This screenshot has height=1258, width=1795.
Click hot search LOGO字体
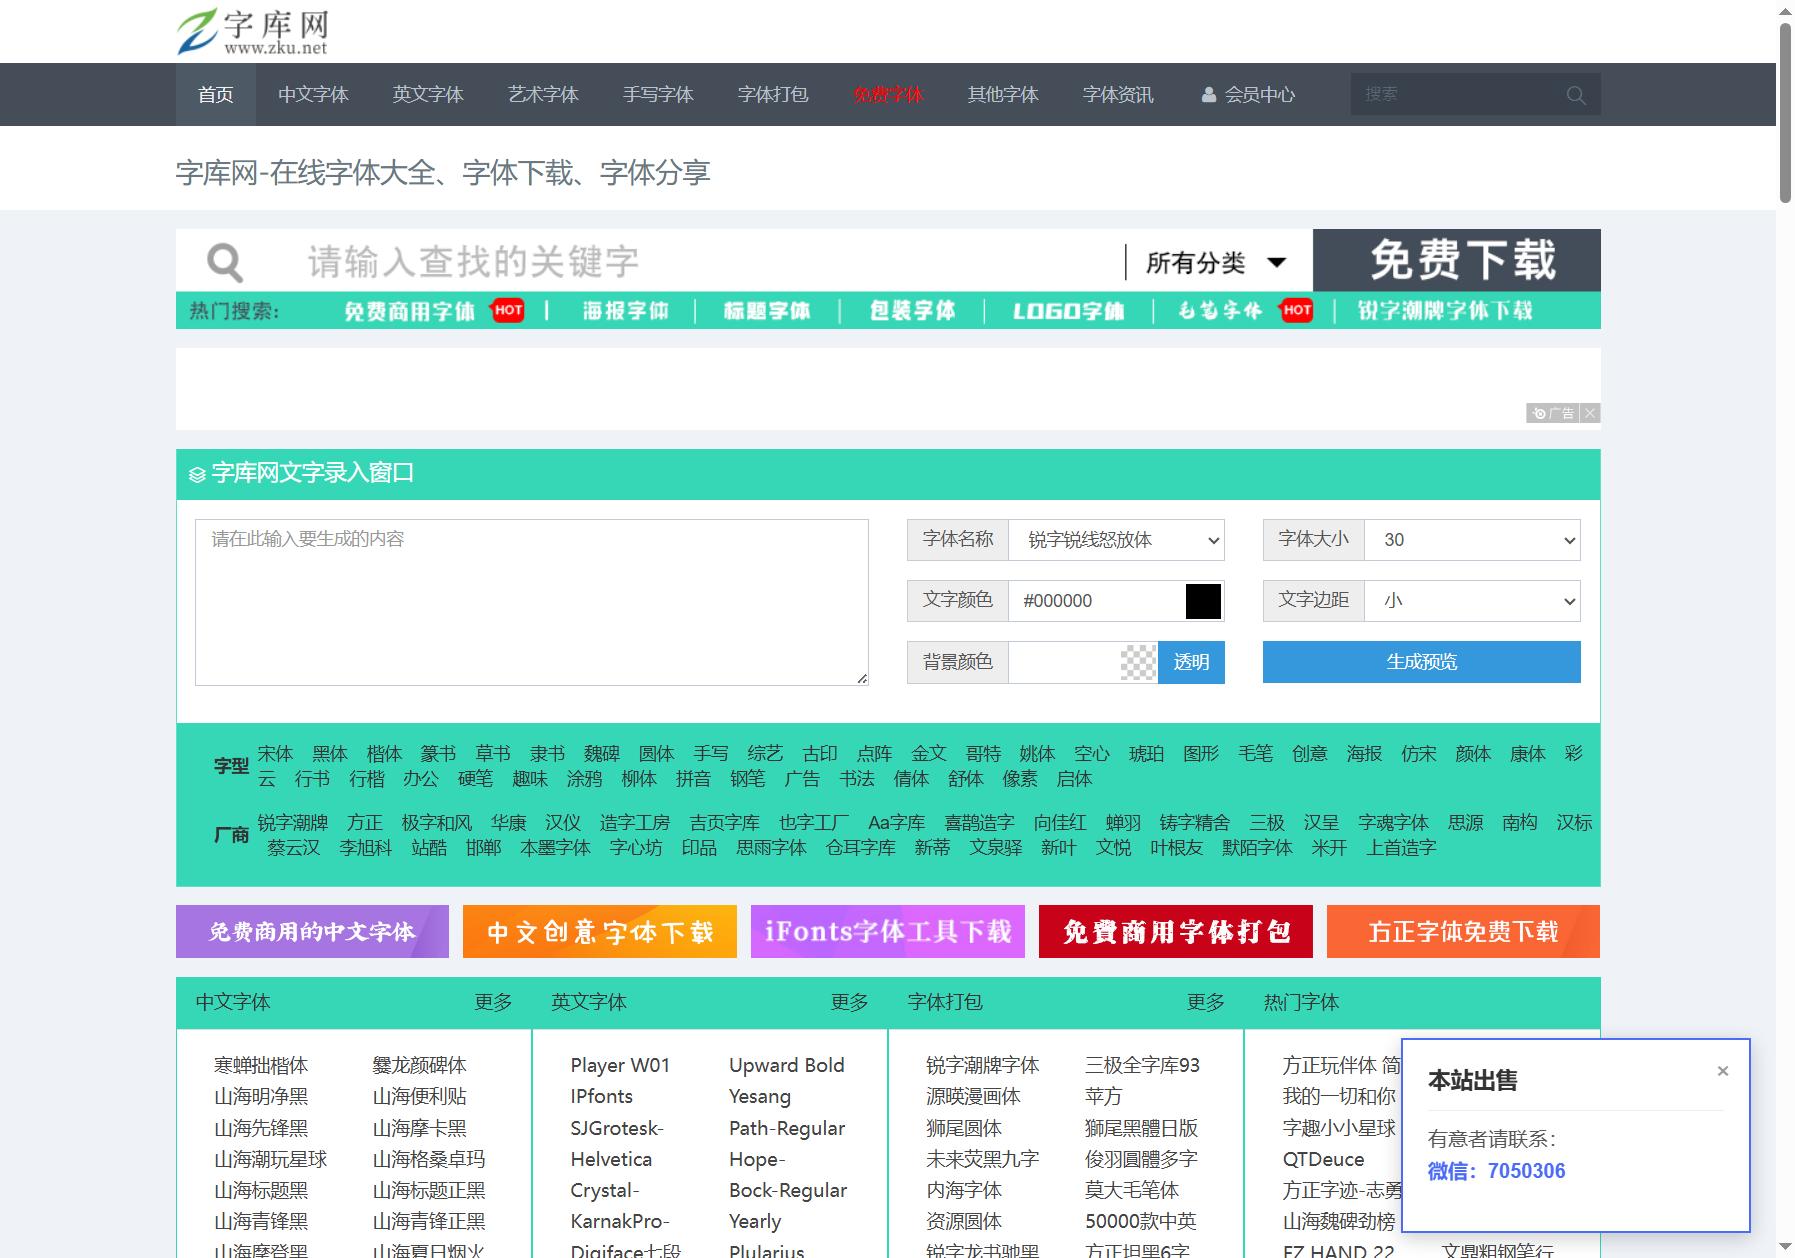pyautogui.click(x=1068, y=311)
